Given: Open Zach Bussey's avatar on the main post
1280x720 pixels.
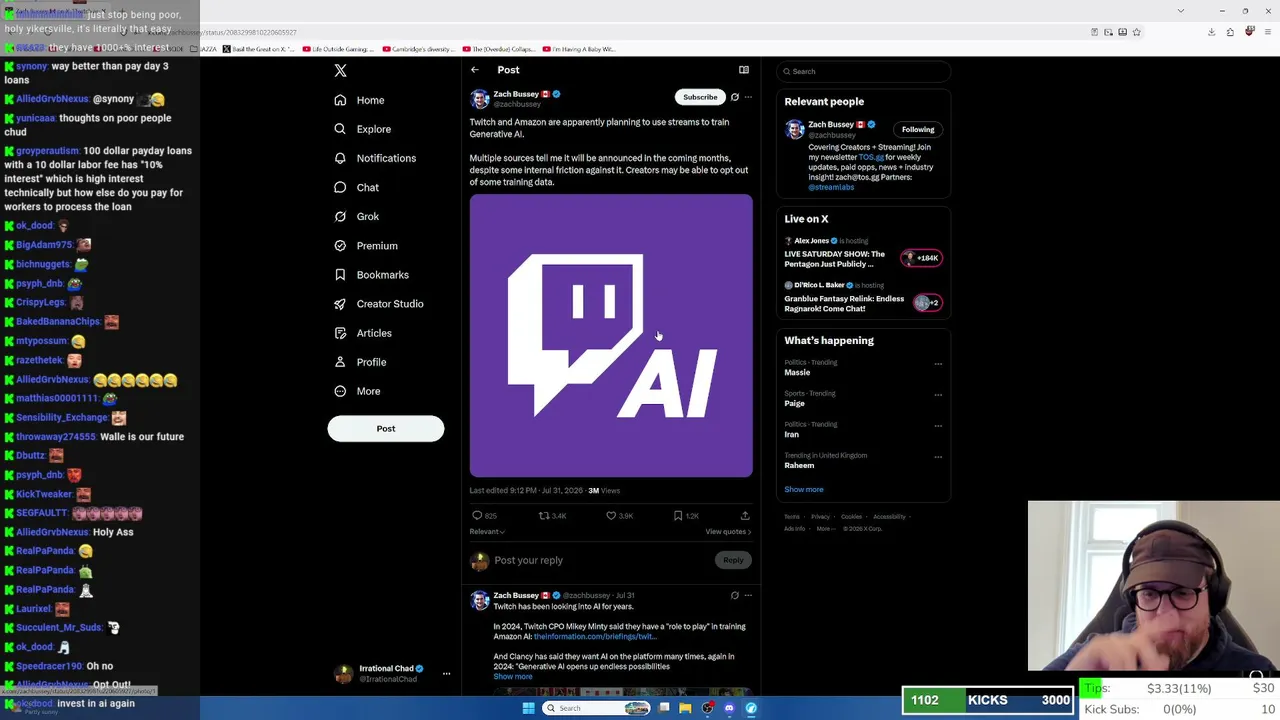Looking at the screenshot, I should click(480, 98).
